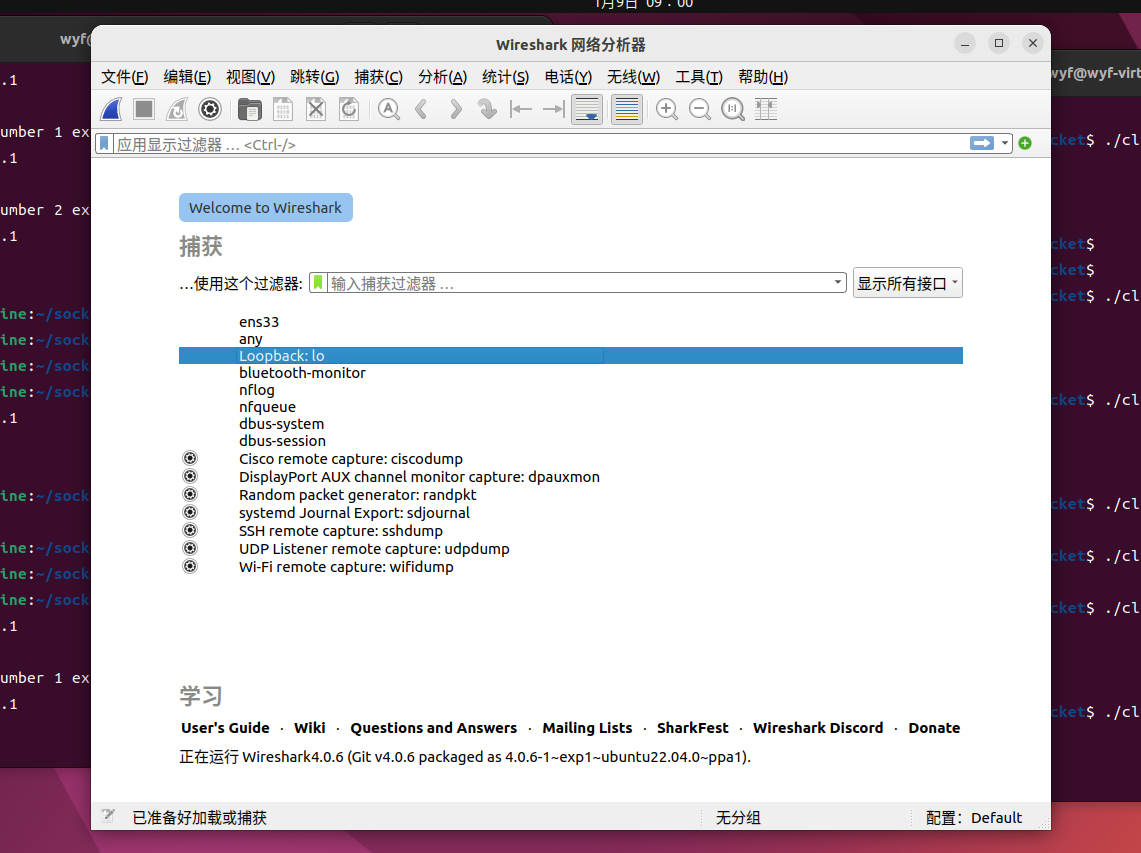
Task: Open the User's Guide link
Action: point(225,728)
